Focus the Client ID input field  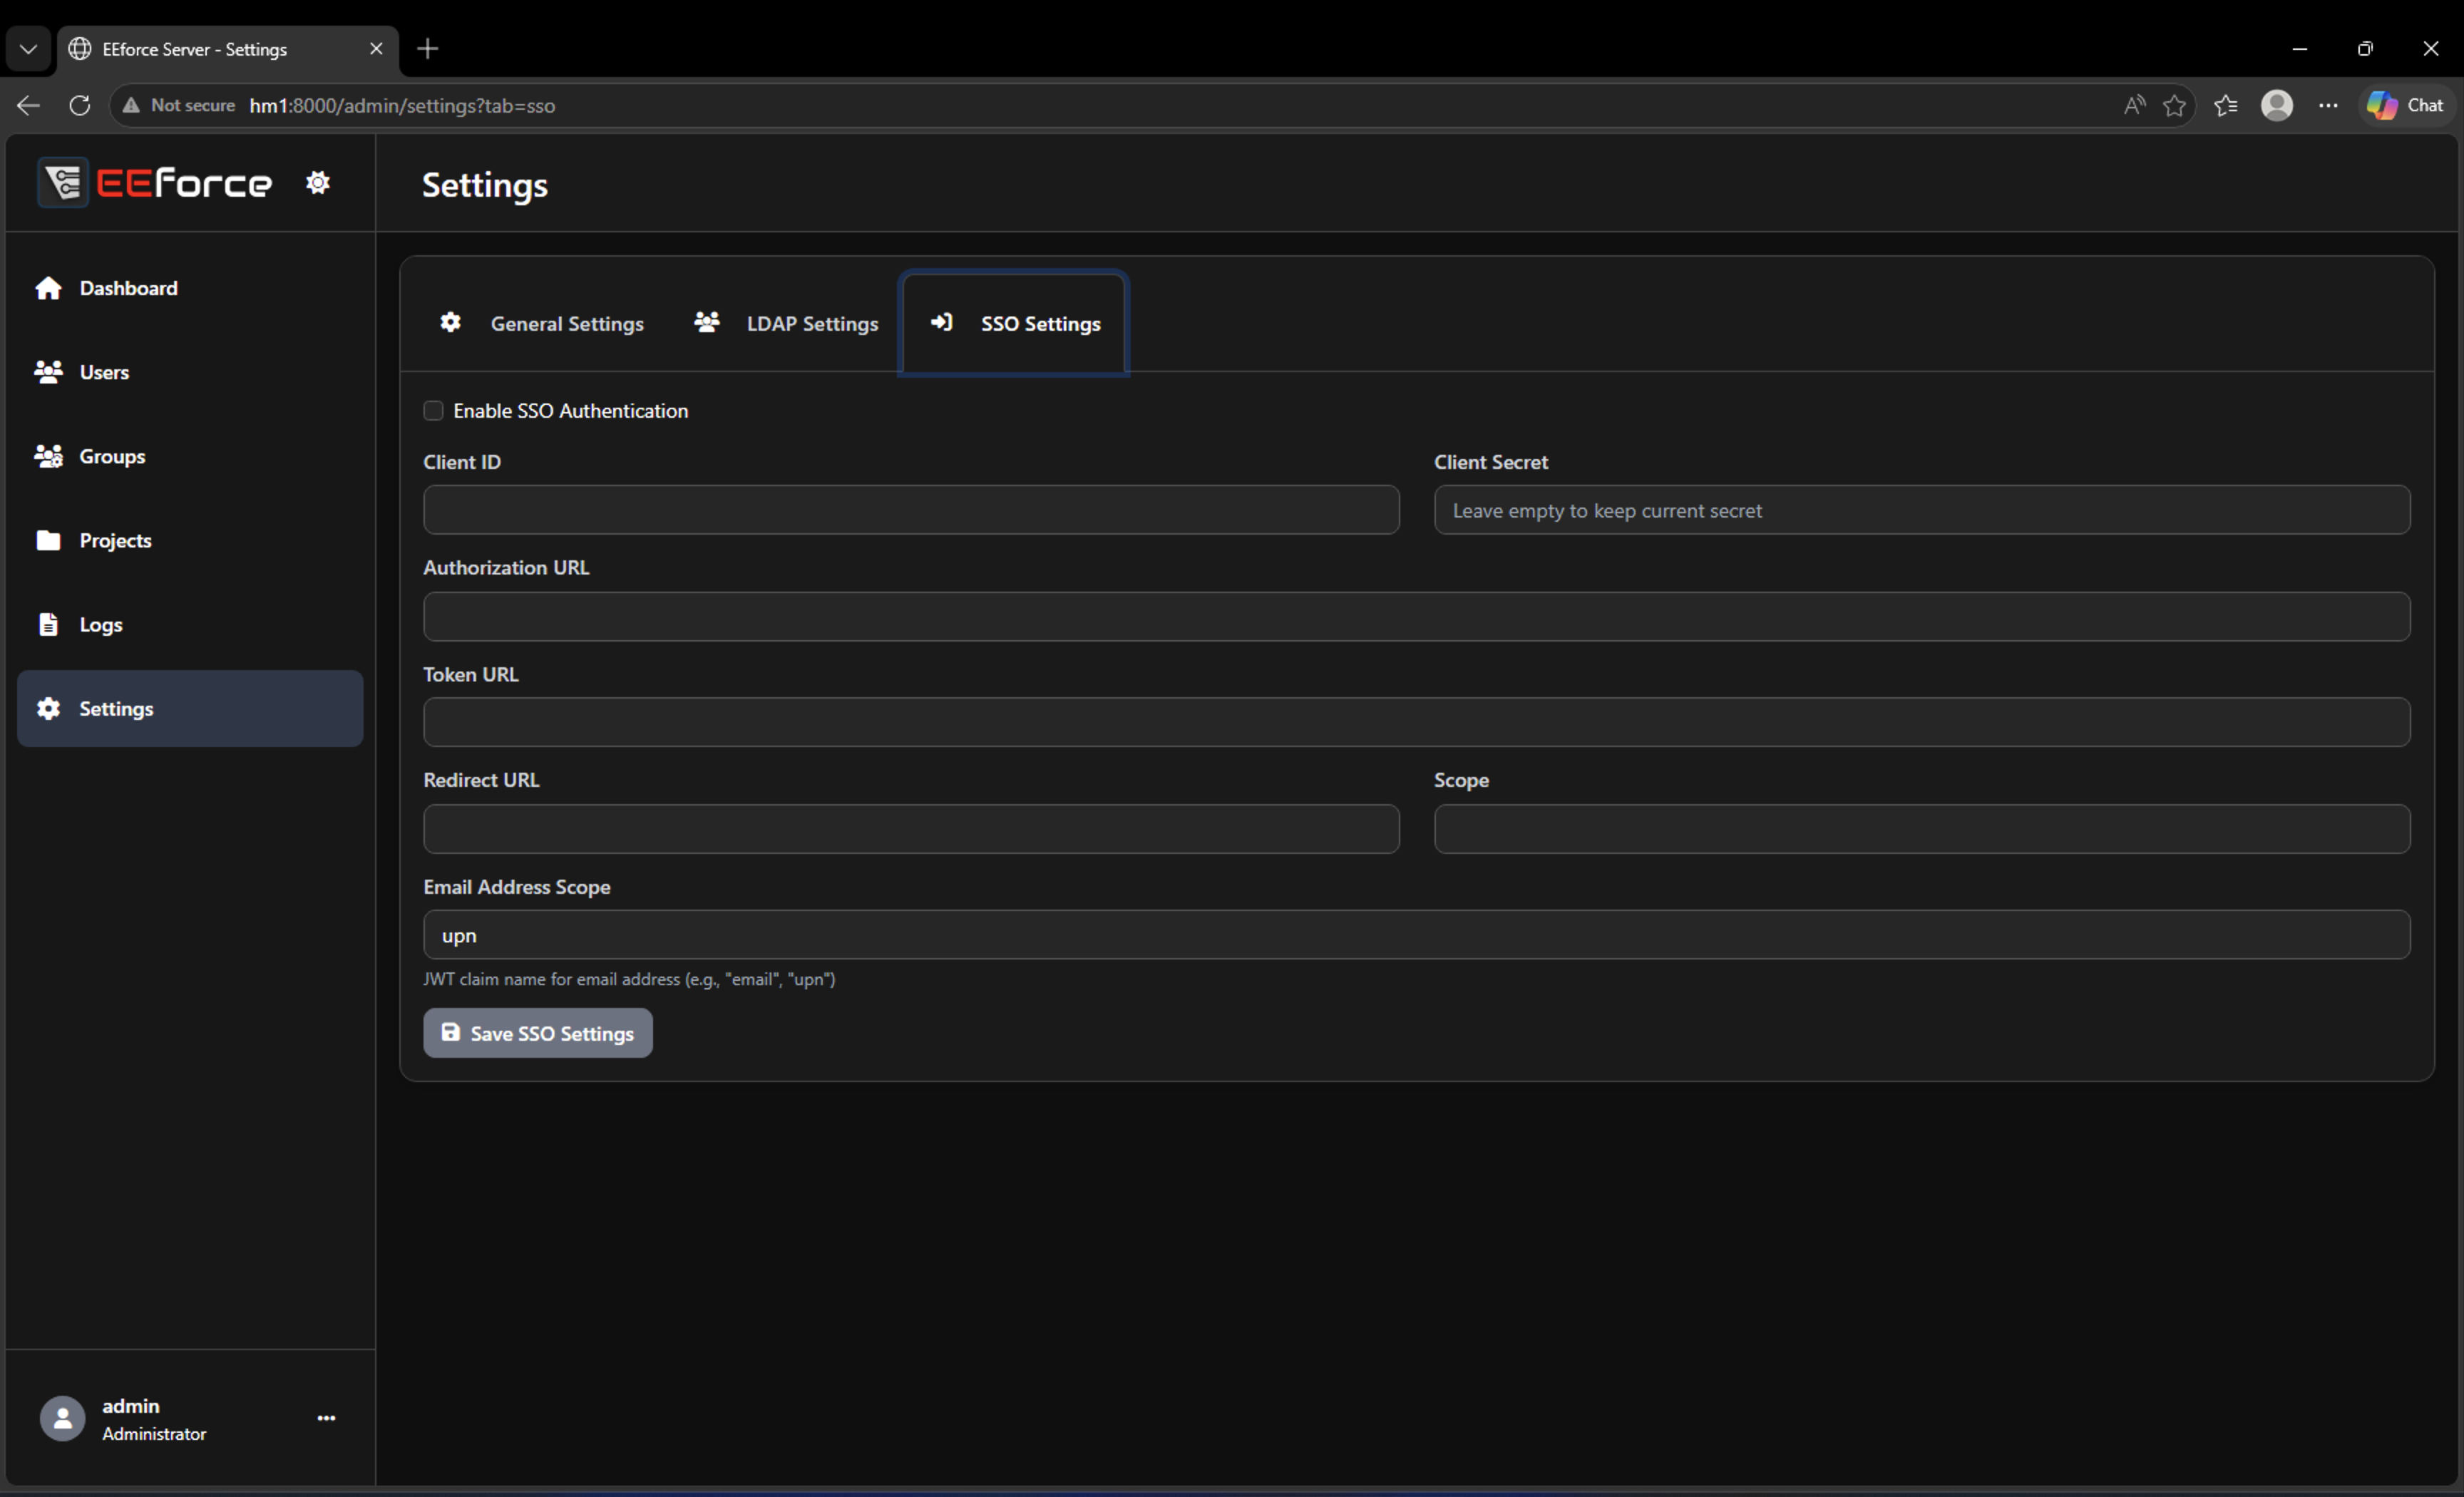[x=911, y=510]
